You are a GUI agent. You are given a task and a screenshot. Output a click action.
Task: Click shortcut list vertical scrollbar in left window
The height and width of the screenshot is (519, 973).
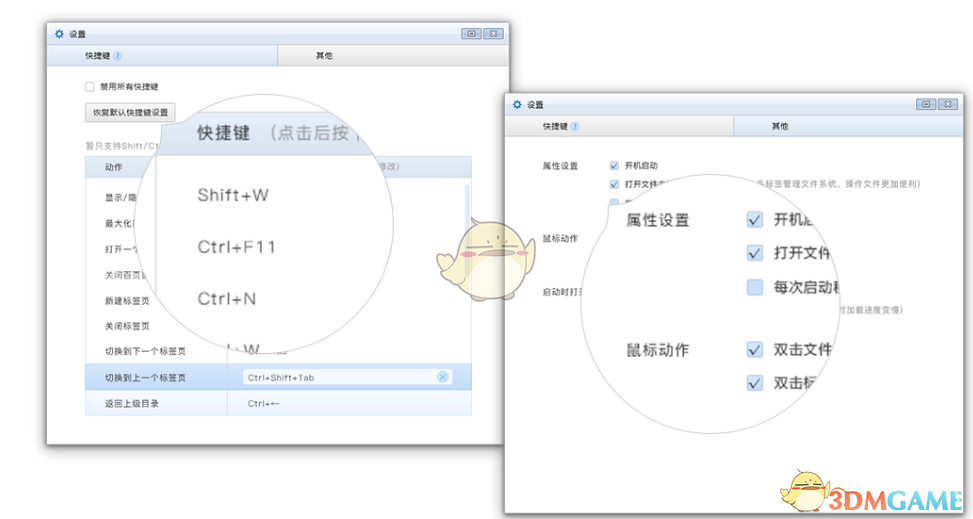tap(467, 230)
